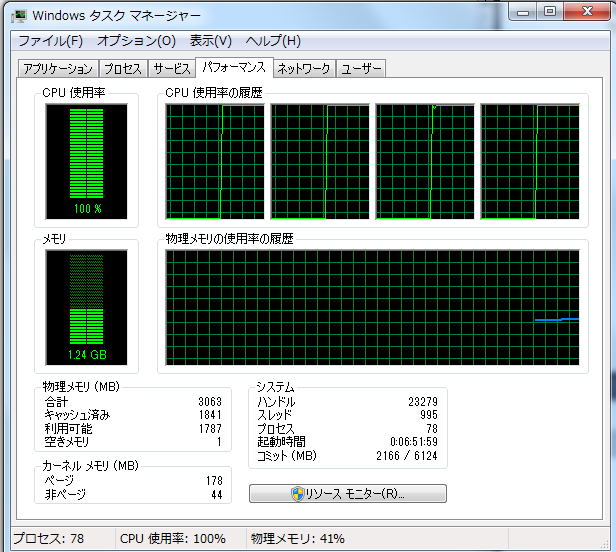Click status bar CPU 使用率: 100%
This screenshot has height=552, width=616.
tap(173, 538)
